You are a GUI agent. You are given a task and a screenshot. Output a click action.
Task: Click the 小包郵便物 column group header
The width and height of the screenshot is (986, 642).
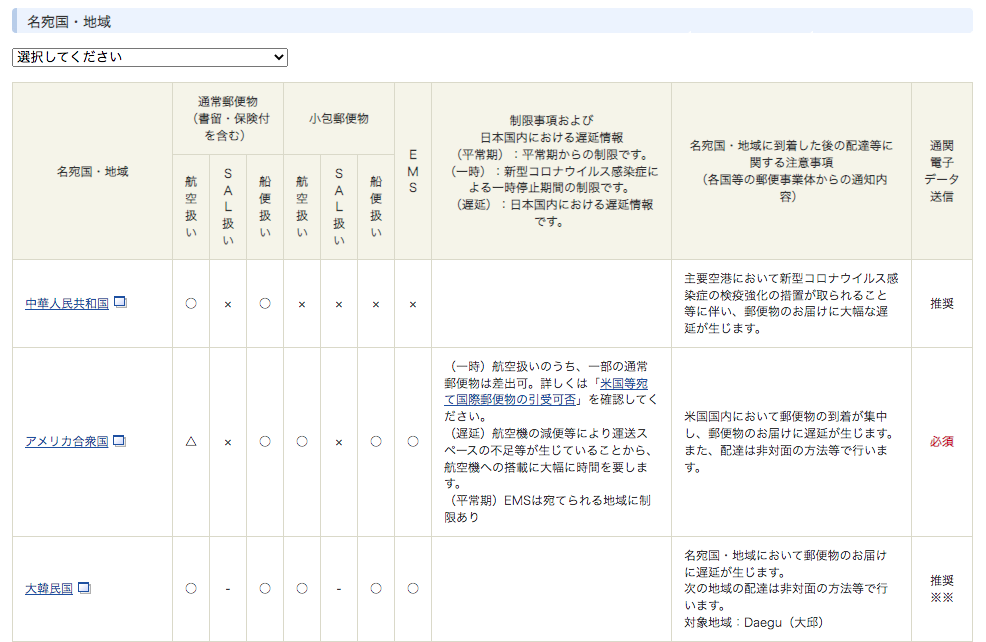pyautogui.click(x=339, y=118)
